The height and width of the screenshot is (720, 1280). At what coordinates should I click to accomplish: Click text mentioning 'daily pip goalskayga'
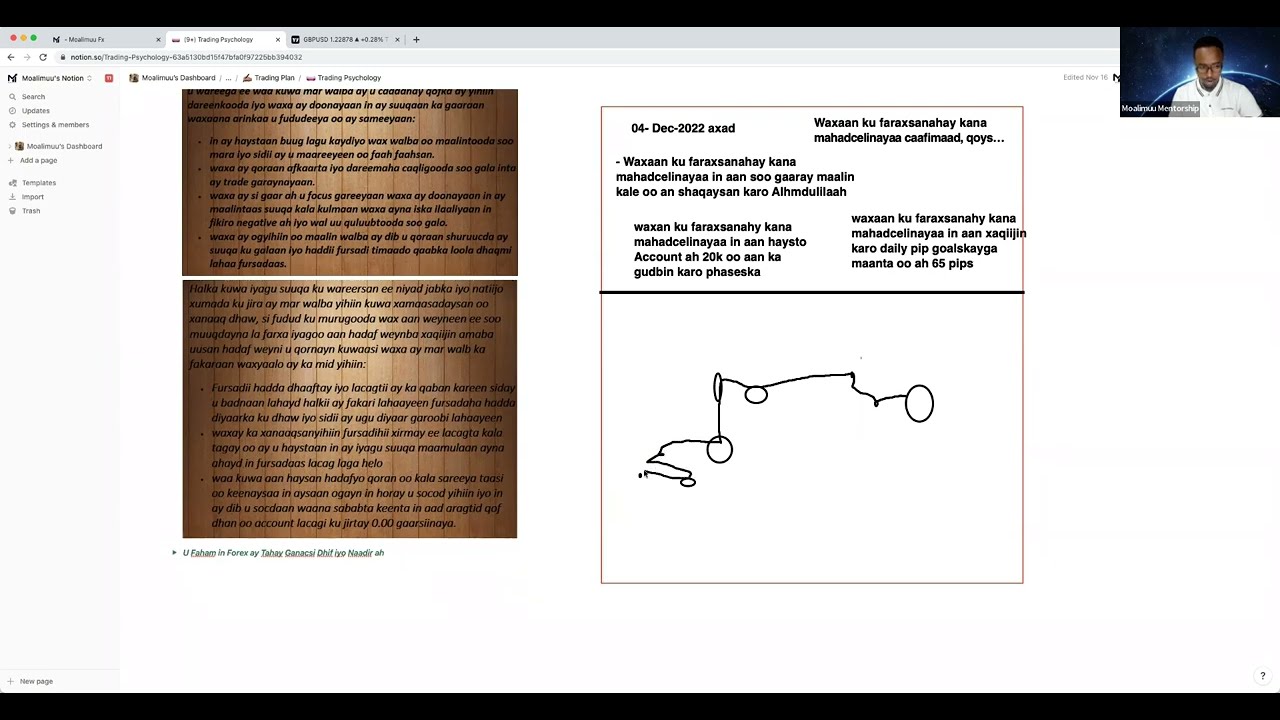[939, 241]
